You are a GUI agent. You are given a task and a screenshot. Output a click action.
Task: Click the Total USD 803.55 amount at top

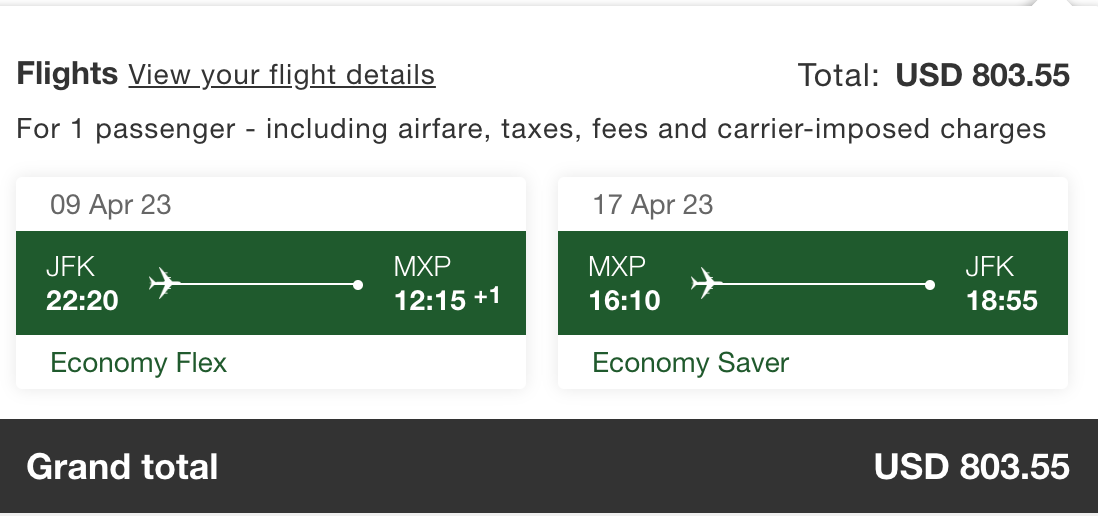[x=982, y=76]
